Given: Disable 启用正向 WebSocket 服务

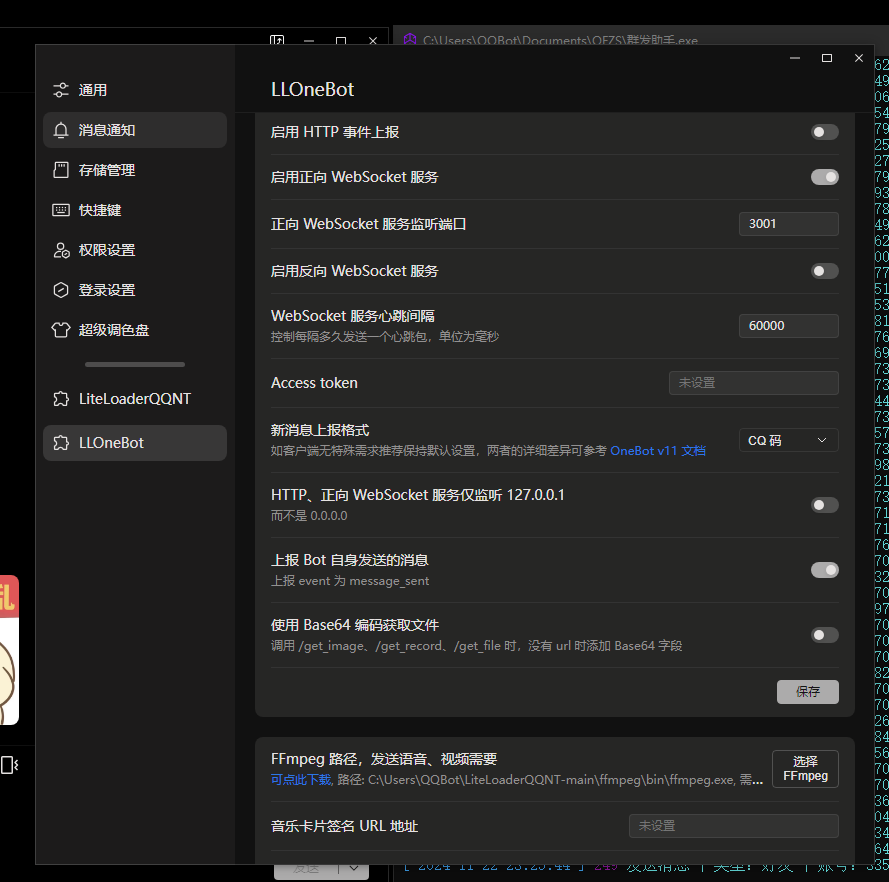Looking at the screenshot, I should 824,176.
